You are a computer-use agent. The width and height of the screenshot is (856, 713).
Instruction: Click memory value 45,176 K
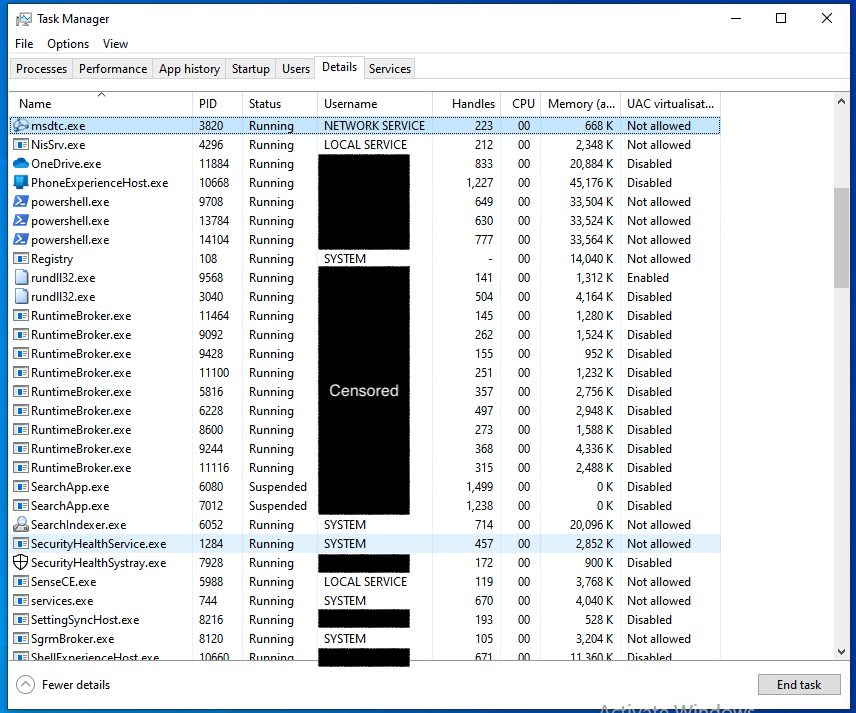click(591, 183)
